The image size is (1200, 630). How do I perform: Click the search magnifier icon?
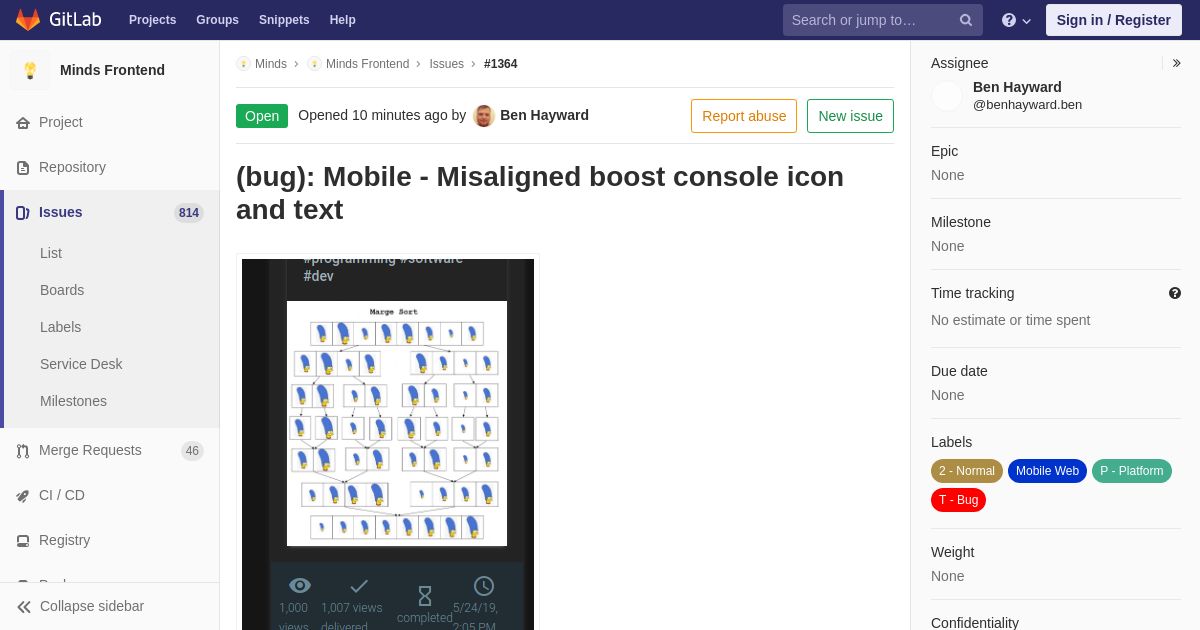click(x=965, y=20)
